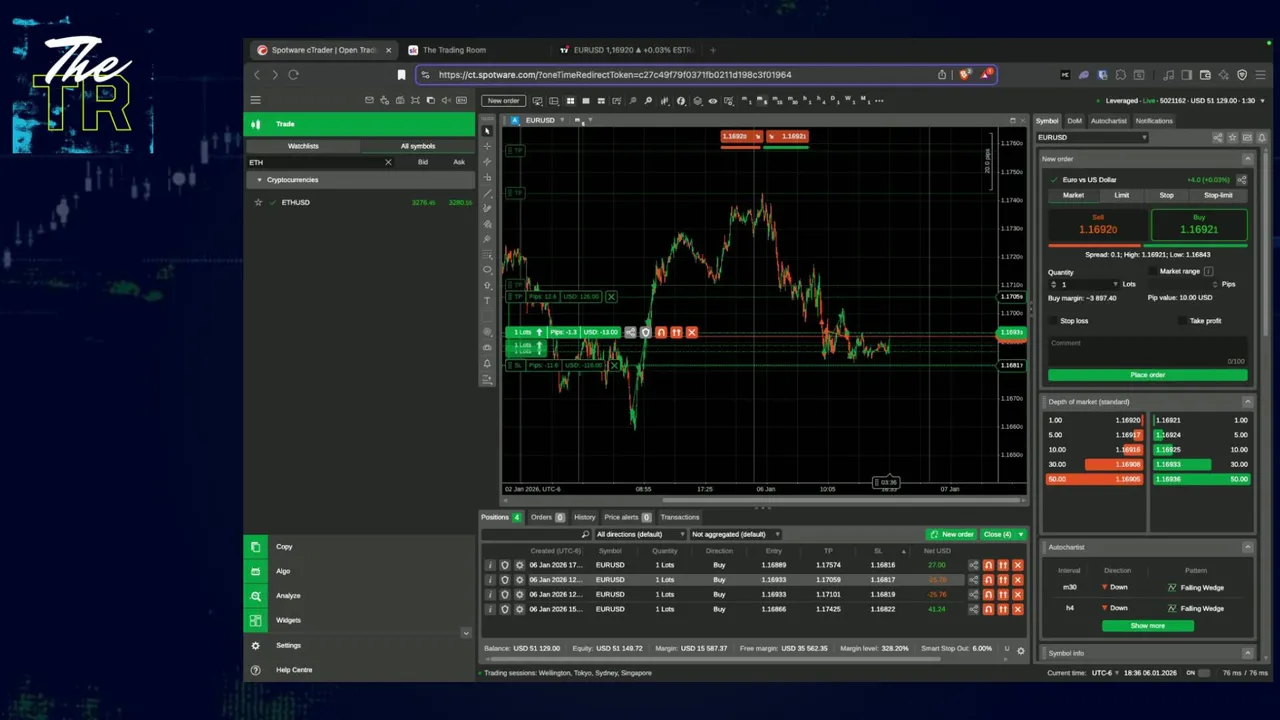Toggle the ON switch in status bar
The width and height of the screenshot is (1280, 720).
(1204, 673)
